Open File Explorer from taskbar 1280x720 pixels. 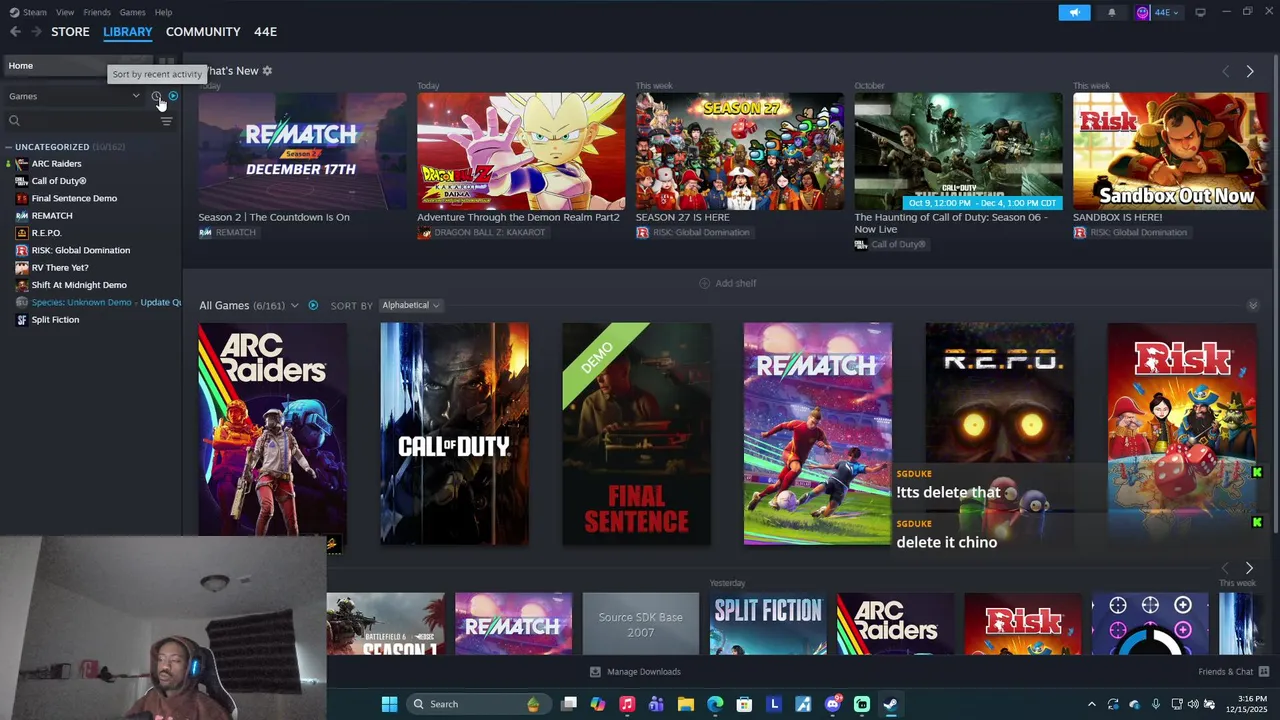pyautogui.click(x=685, y=704)
